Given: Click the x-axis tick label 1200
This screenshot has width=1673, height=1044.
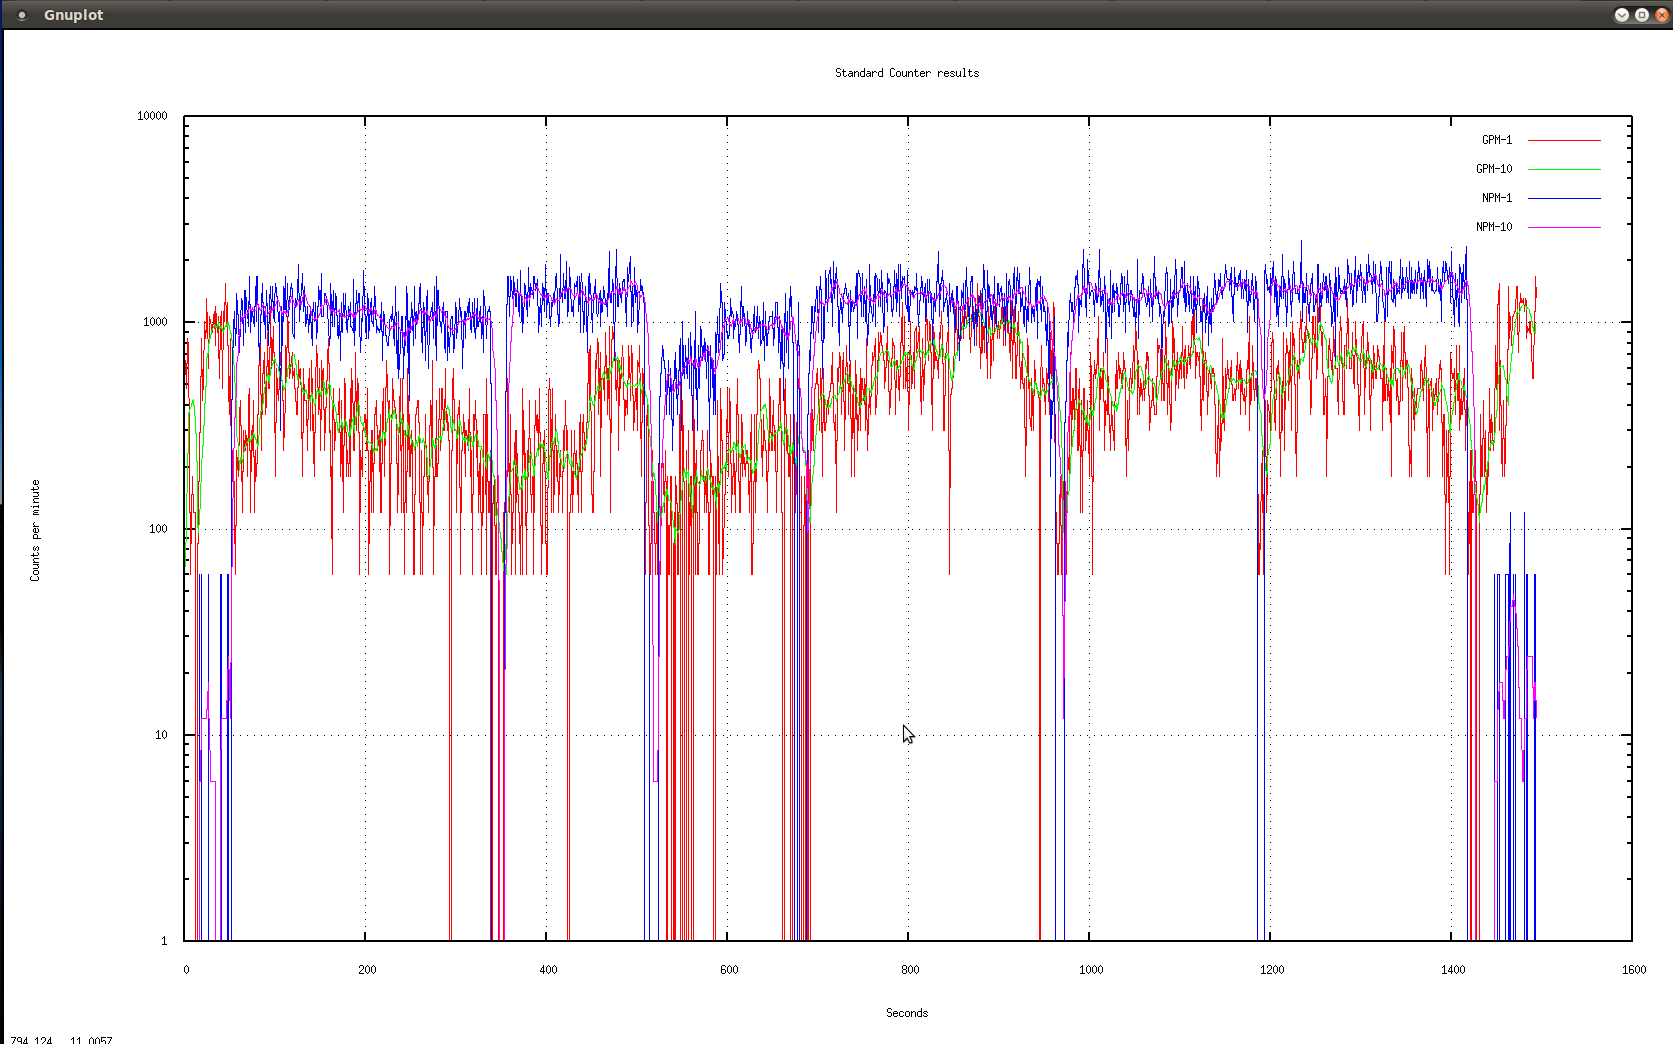Looking at the screenshot, I should pyautogui.click(x=1272, y=970).
